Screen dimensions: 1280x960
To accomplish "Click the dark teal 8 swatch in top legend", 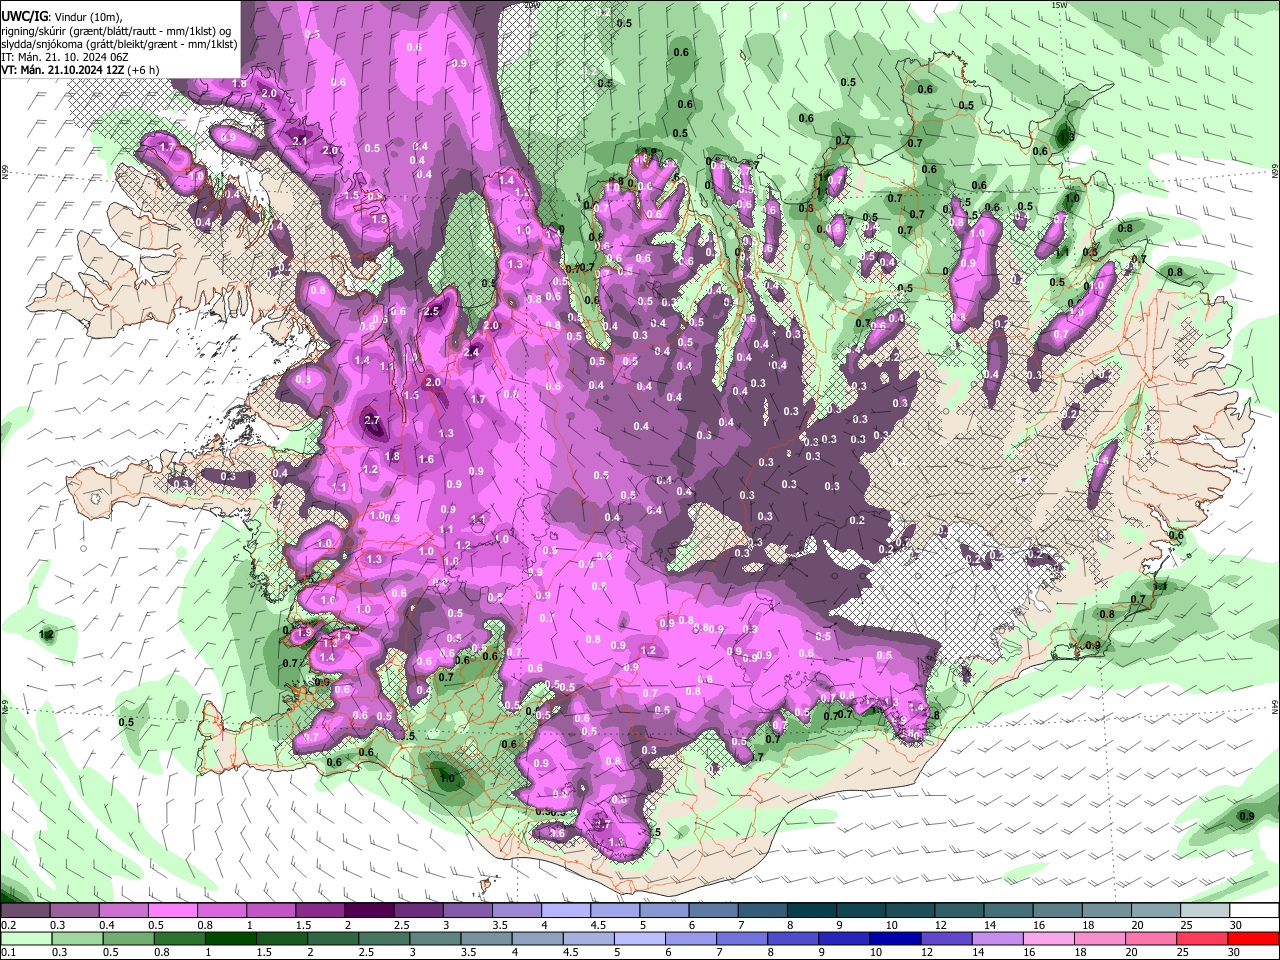I will pyautogui.click(x=812, y=911).
